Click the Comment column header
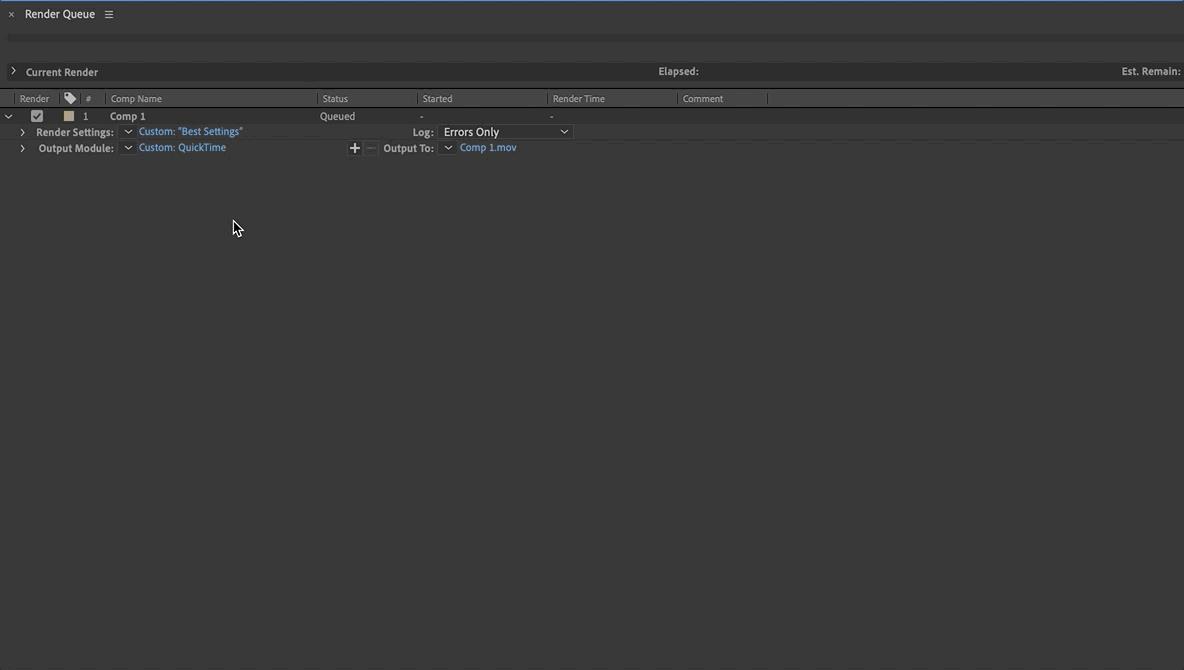 pyautogui.click(x=703, y=99)
